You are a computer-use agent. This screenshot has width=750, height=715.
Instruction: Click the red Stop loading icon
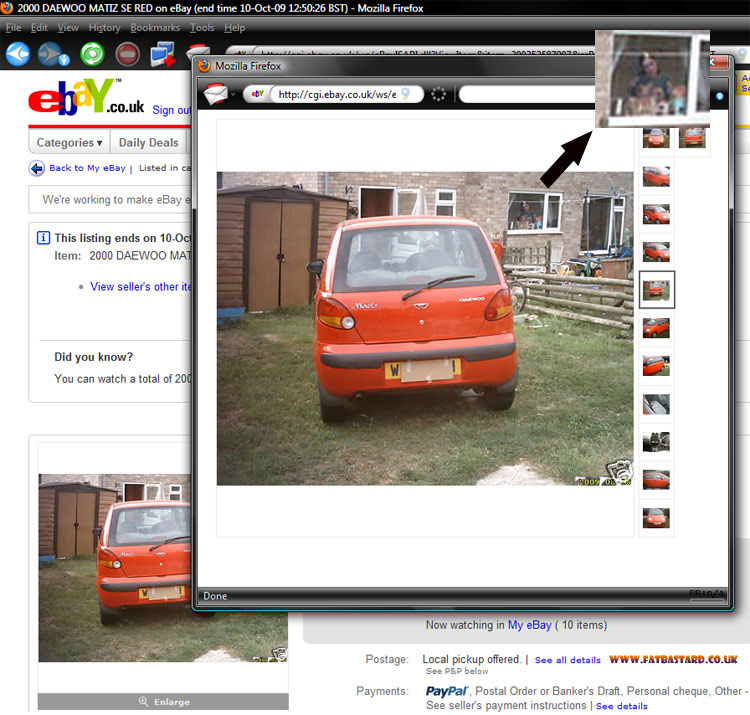coord(127,54)
